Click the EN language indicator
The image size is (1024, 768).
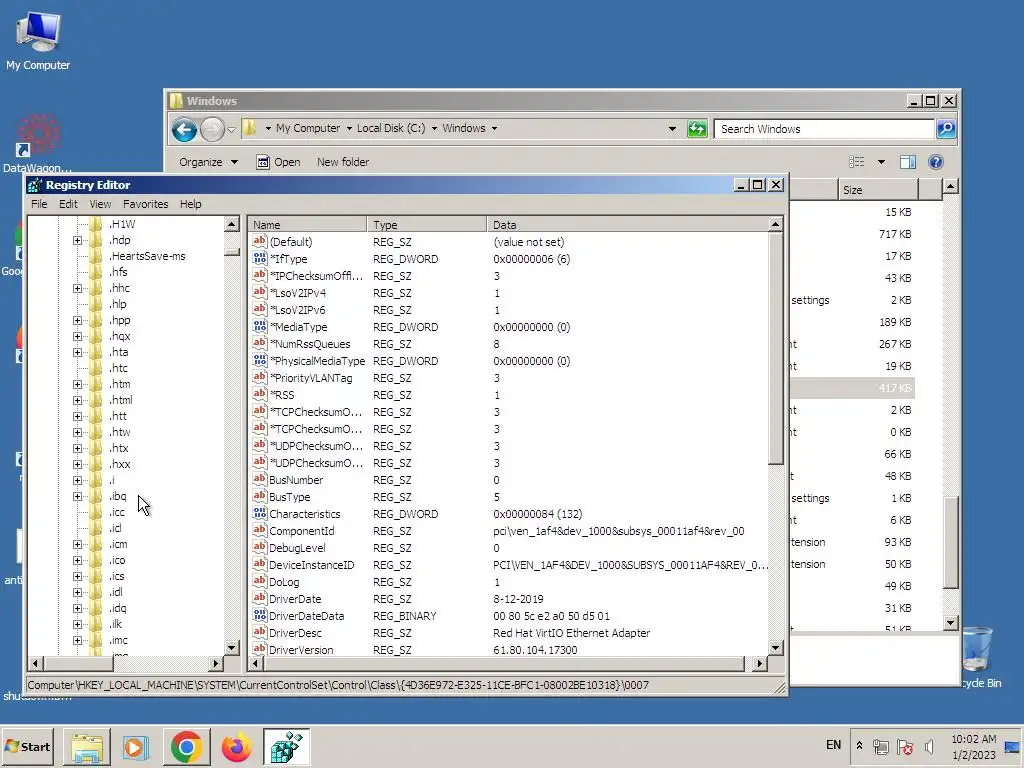point(833,745)
